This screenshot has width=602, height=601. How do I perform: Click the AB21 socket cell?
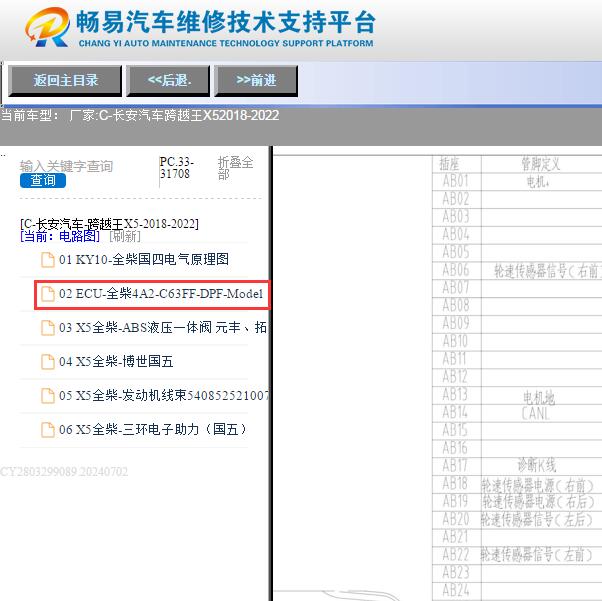(456, 537)
